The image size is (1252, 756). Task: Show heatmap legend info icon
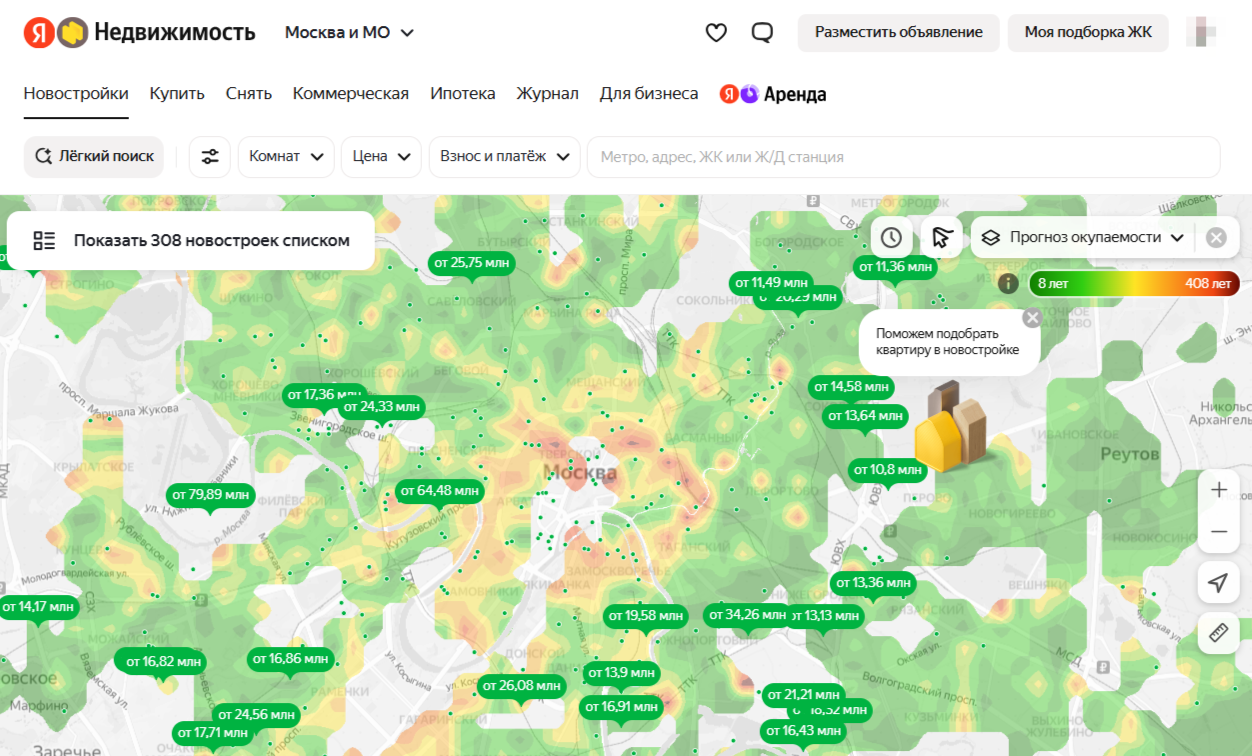pos(1008,283)
